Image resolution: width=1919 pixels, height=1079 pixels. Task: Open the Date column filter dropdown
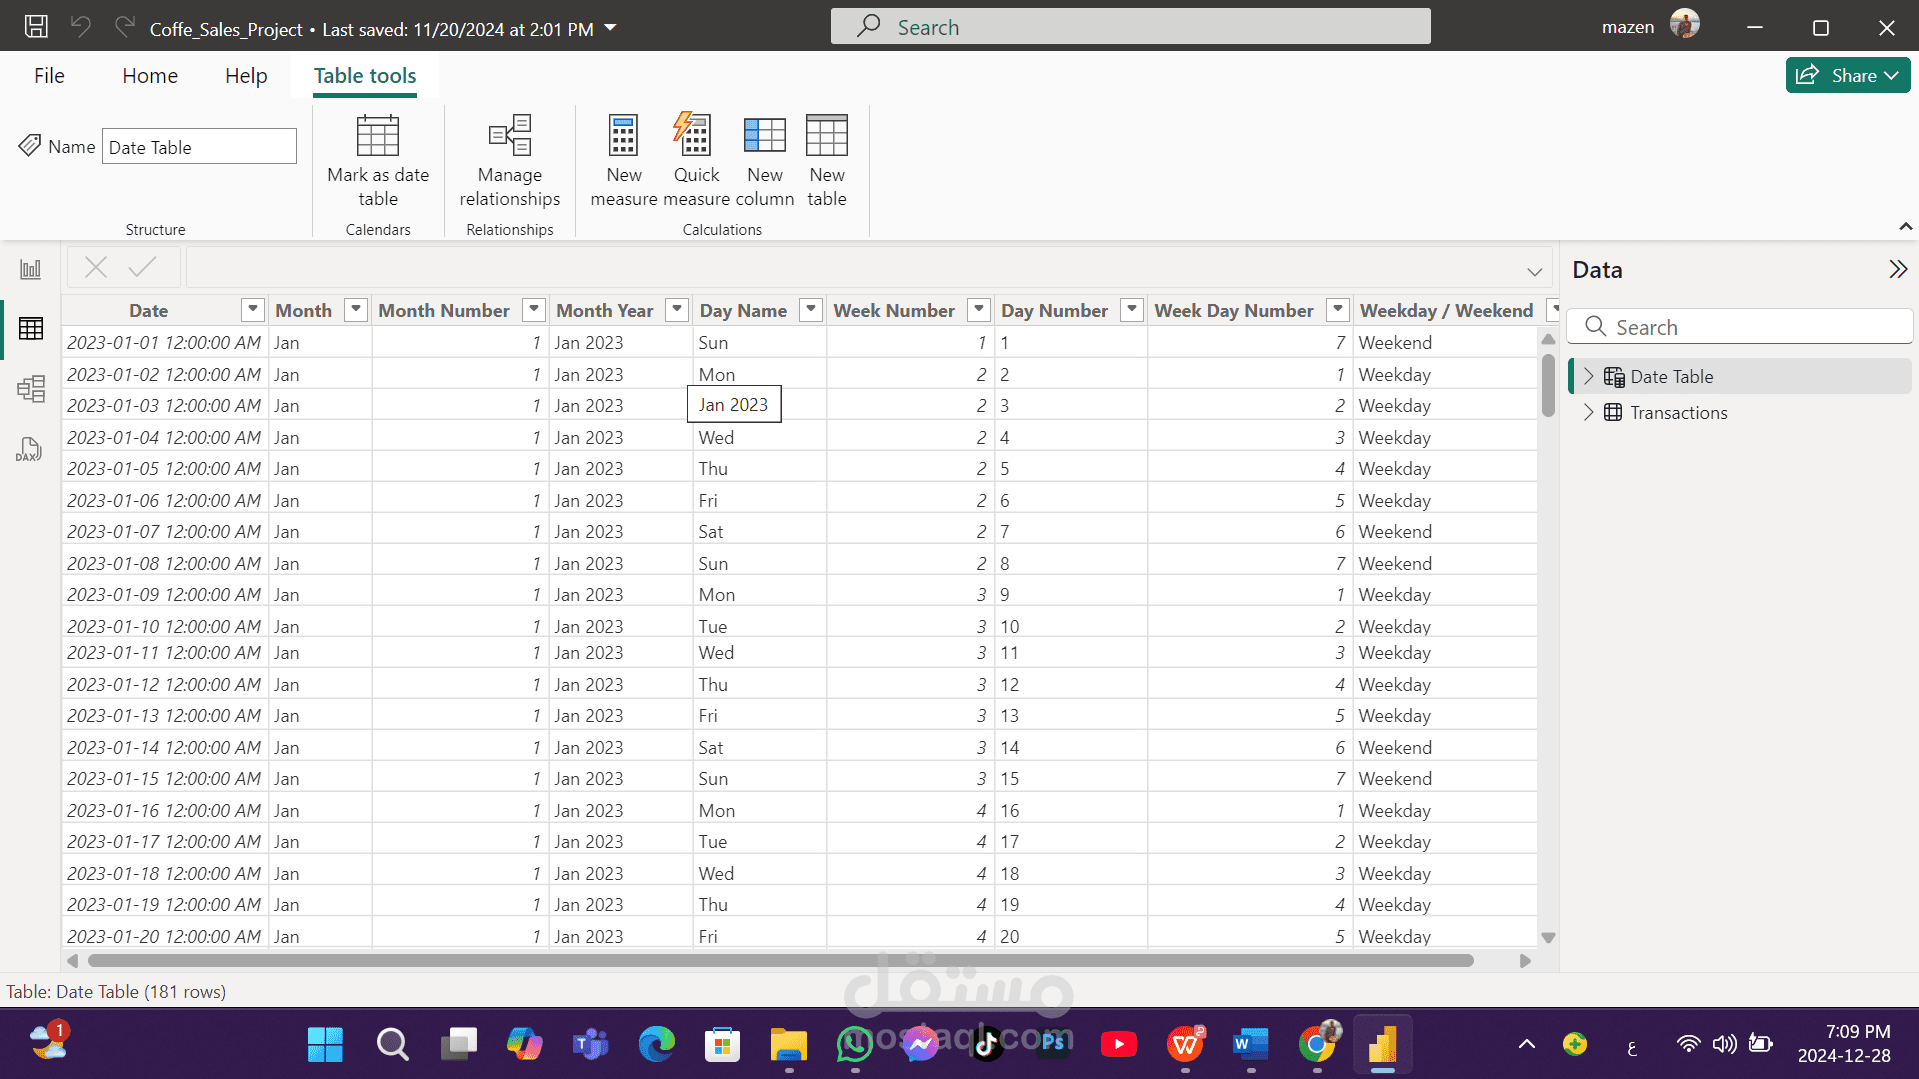(x=253, y=310)
